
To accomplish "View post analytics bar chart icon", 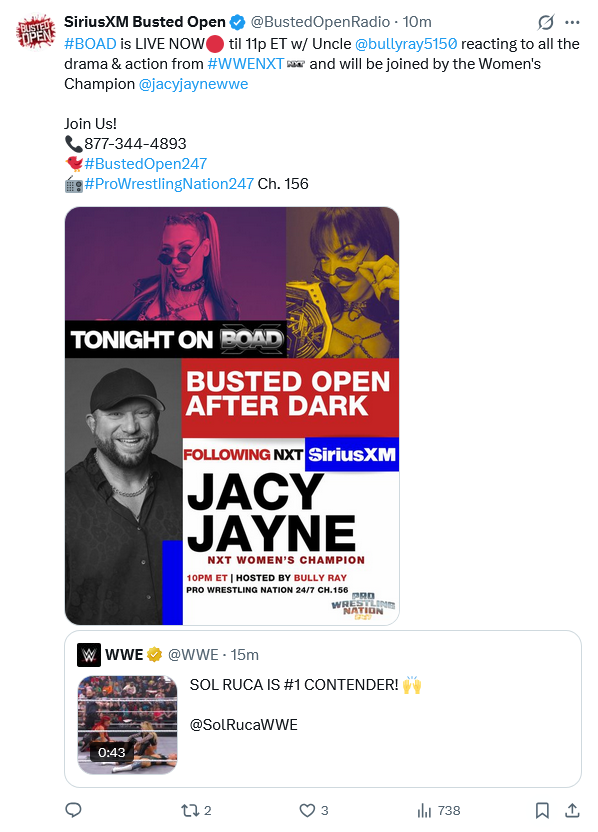I will (424, 810).
